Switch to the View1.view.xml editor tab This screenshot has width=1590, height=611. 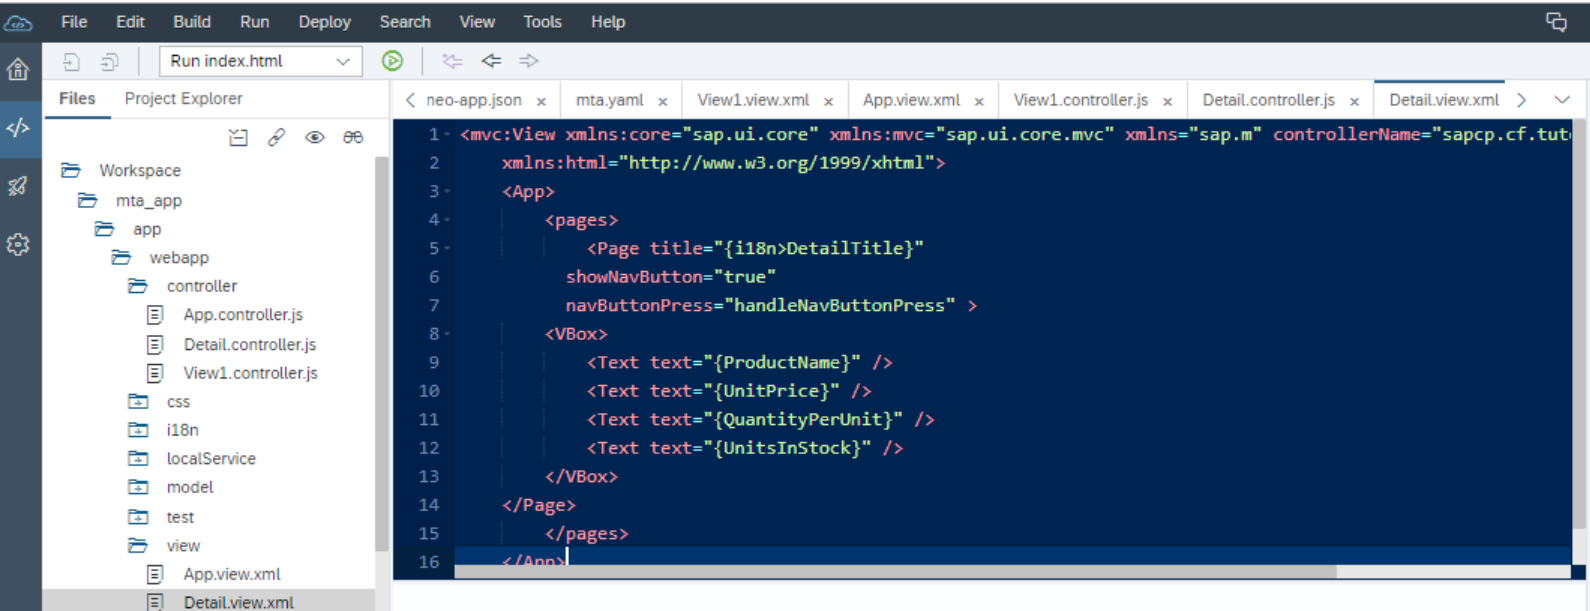coord(753,100)
